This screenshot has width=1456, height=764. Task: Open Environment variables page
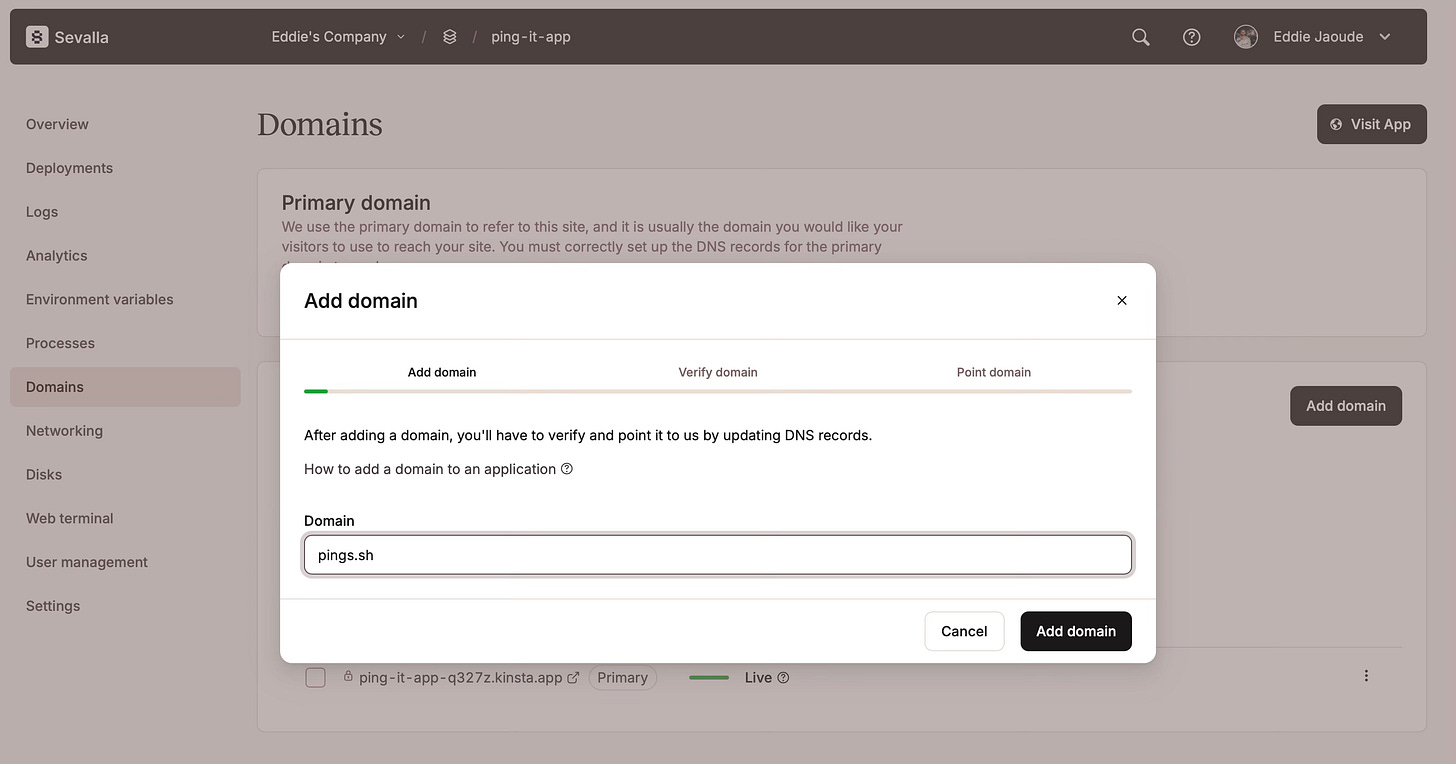point(99,299)
